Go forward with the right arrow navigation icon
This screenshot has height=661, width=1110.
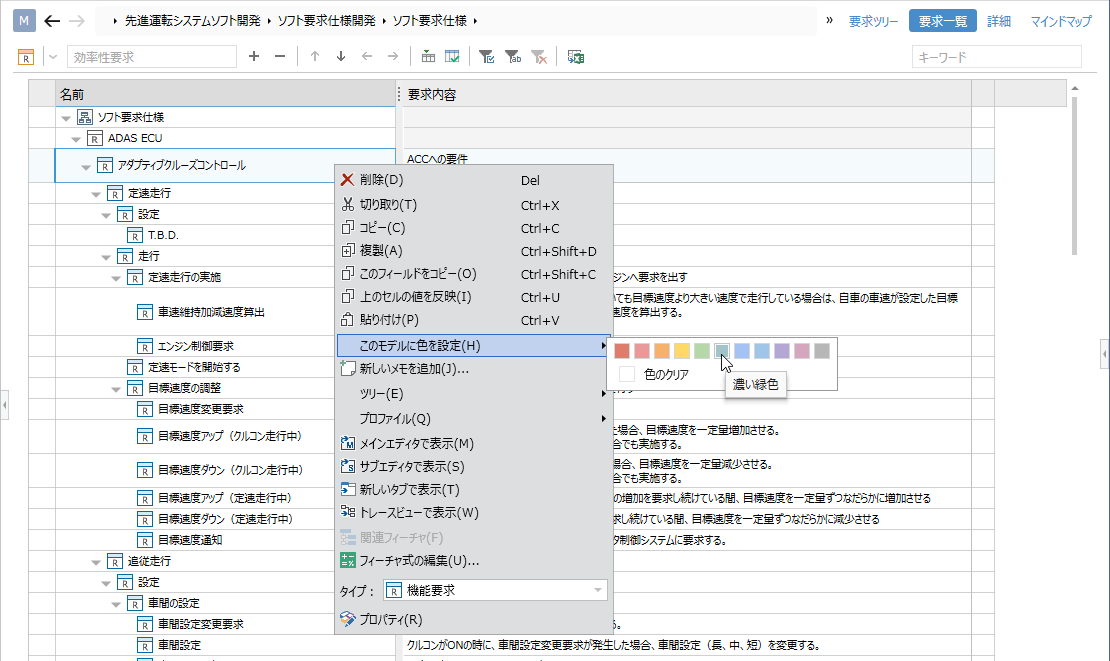tap(76, 21)
